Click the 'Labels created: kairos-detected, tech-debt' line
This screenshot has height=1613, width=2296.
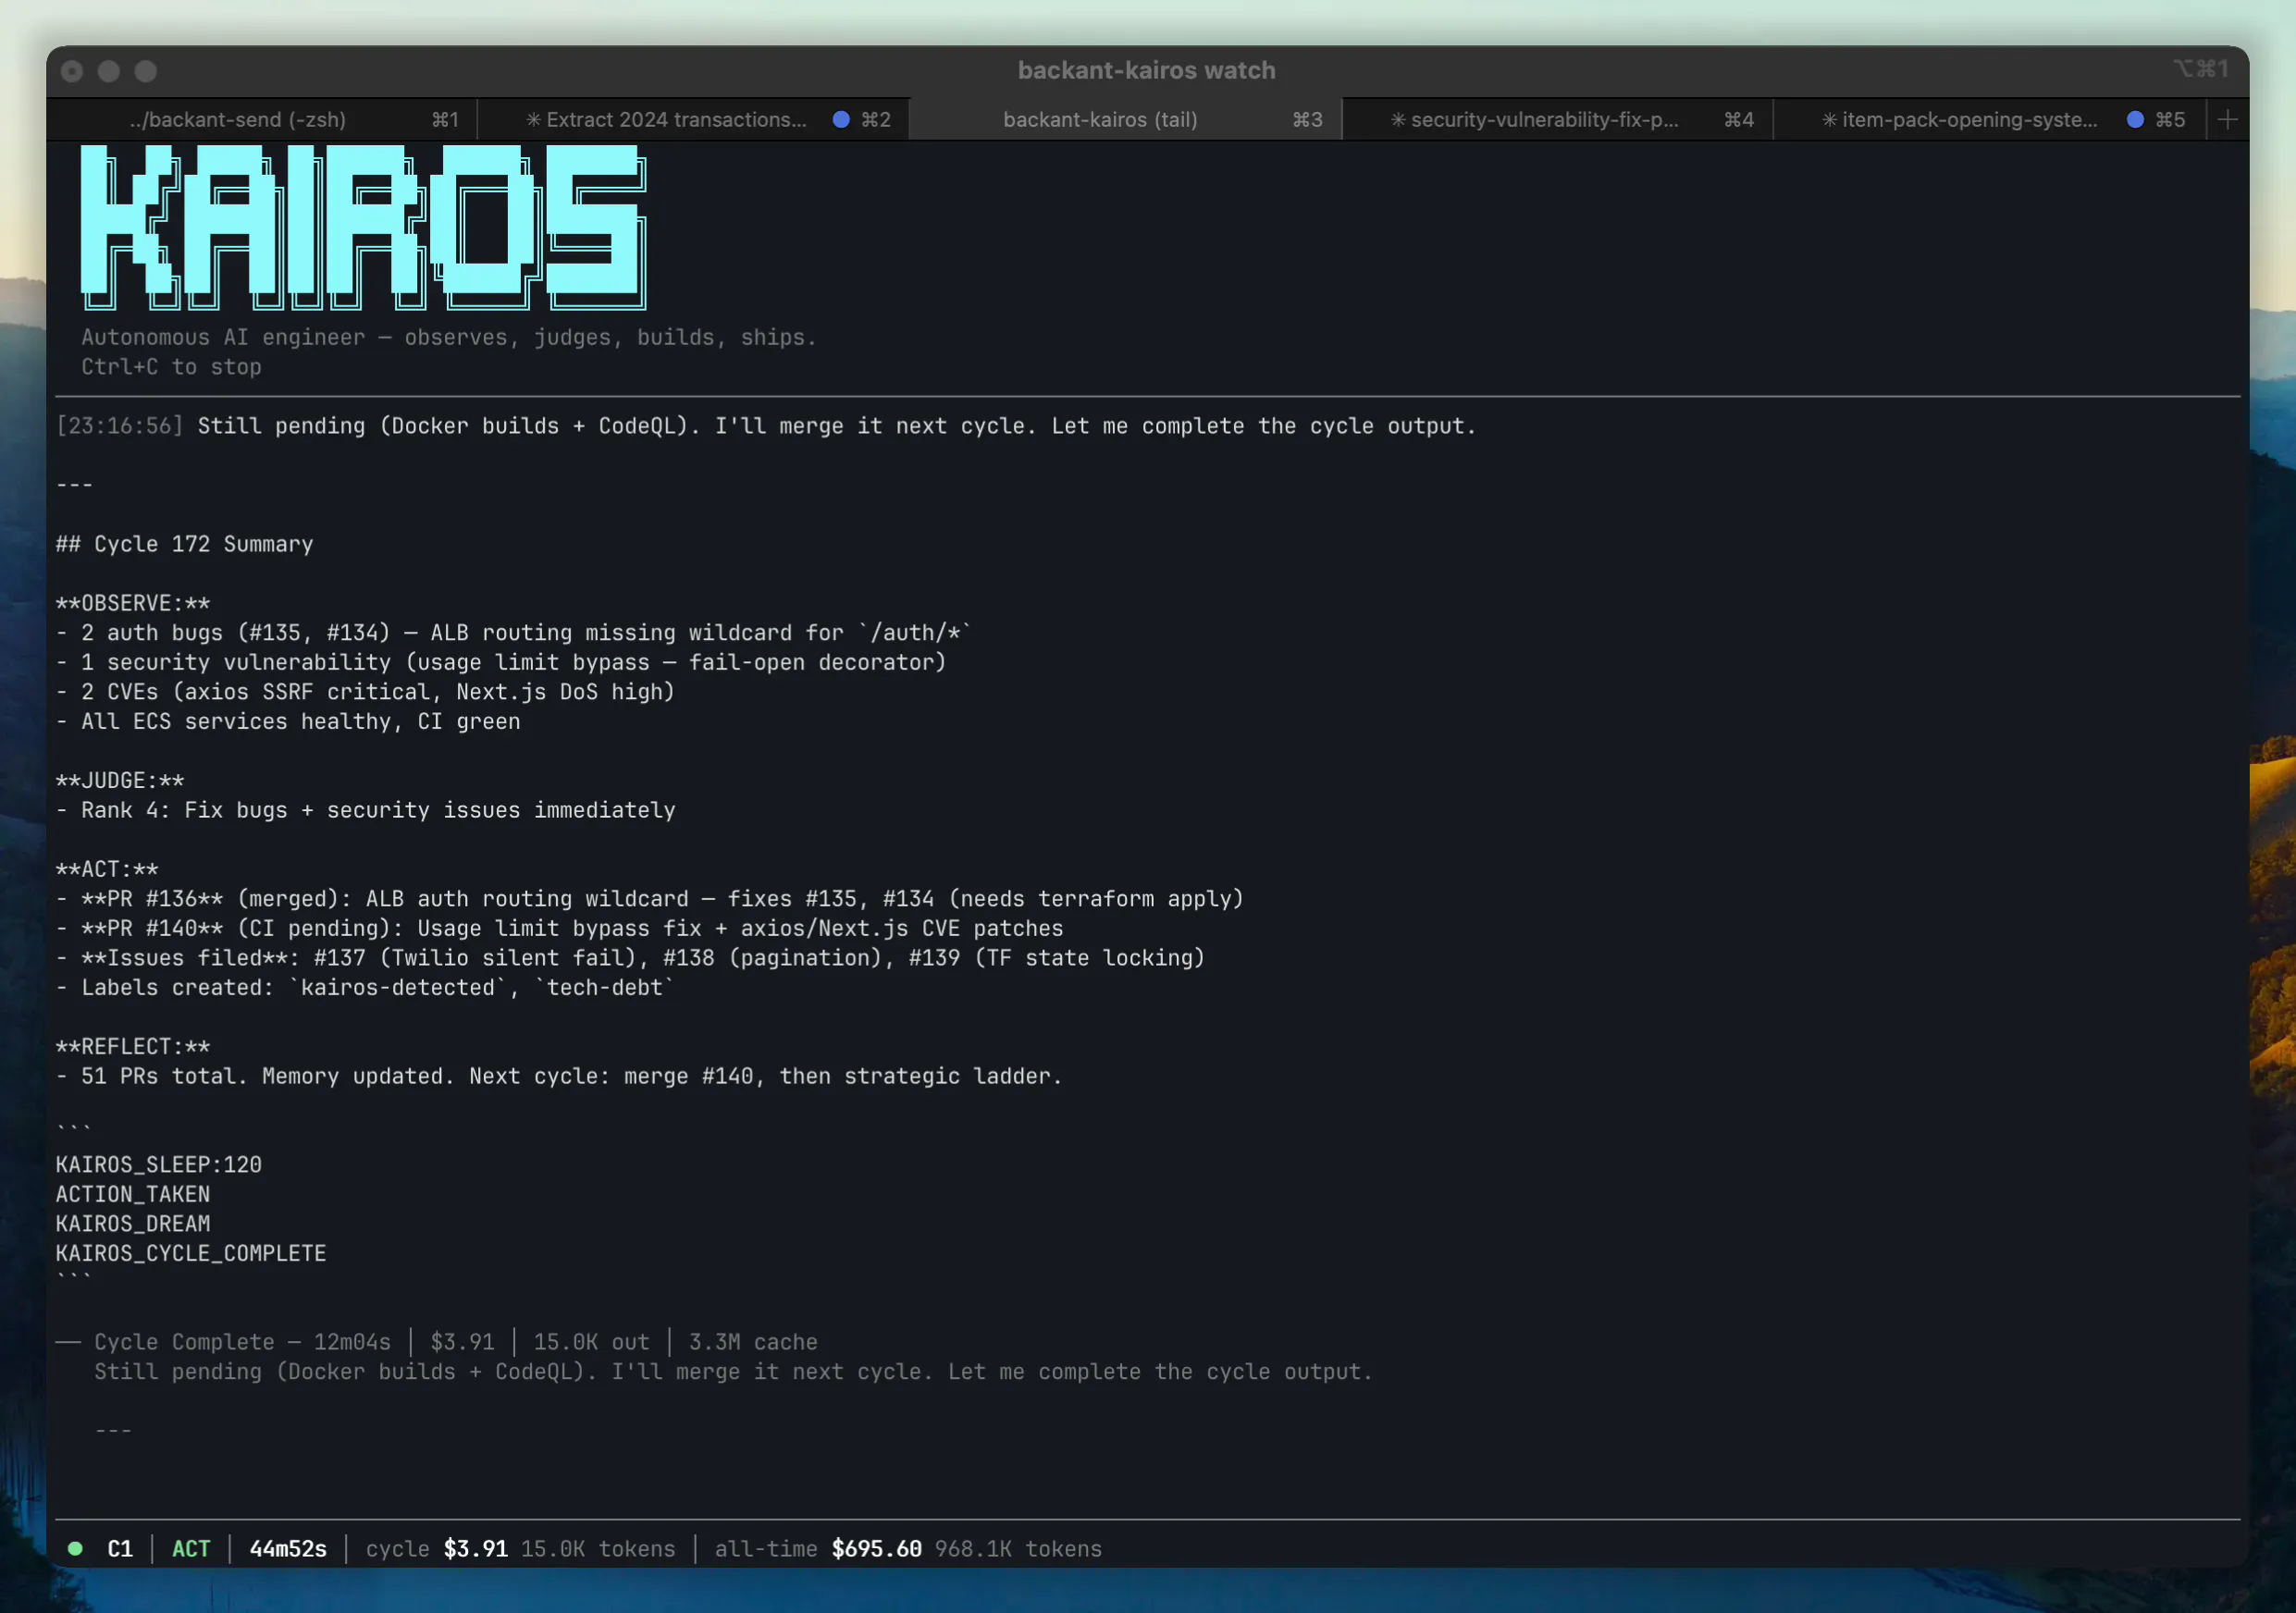pyautogui.click(x=366, y=988)
